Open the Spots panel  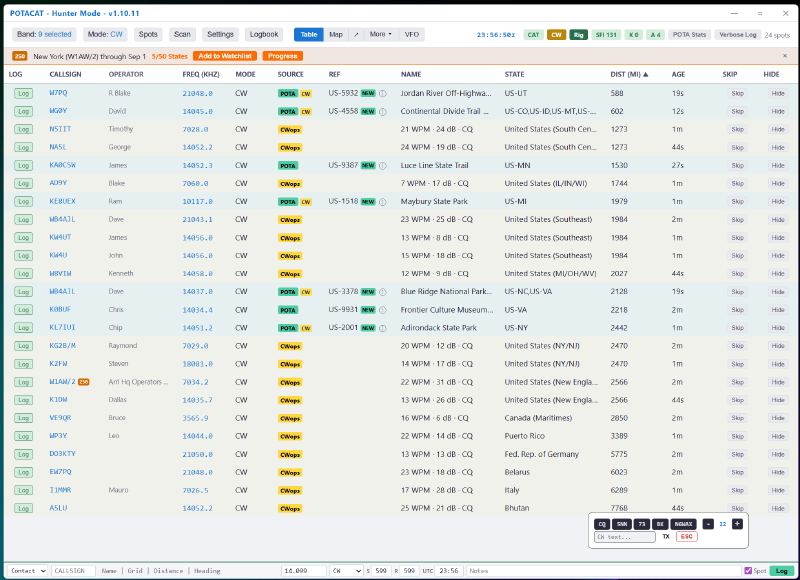[148, 34]
